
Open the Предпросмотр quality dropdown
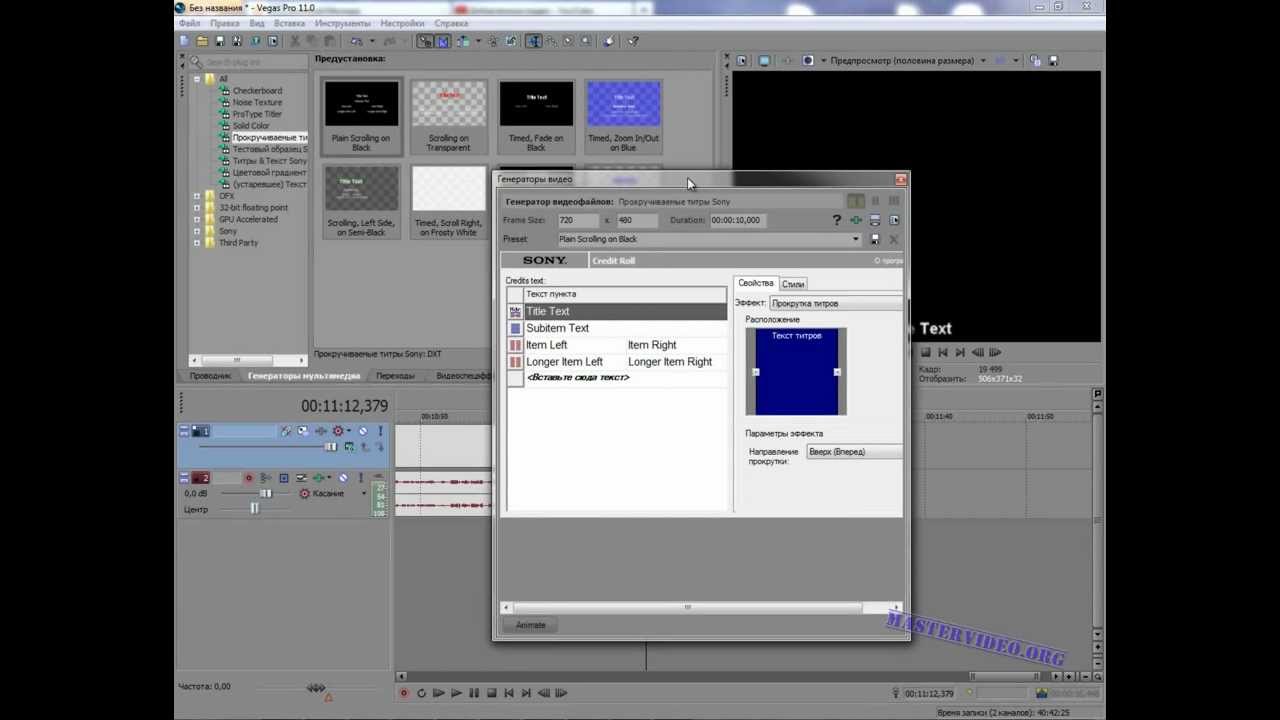point(983,60)
